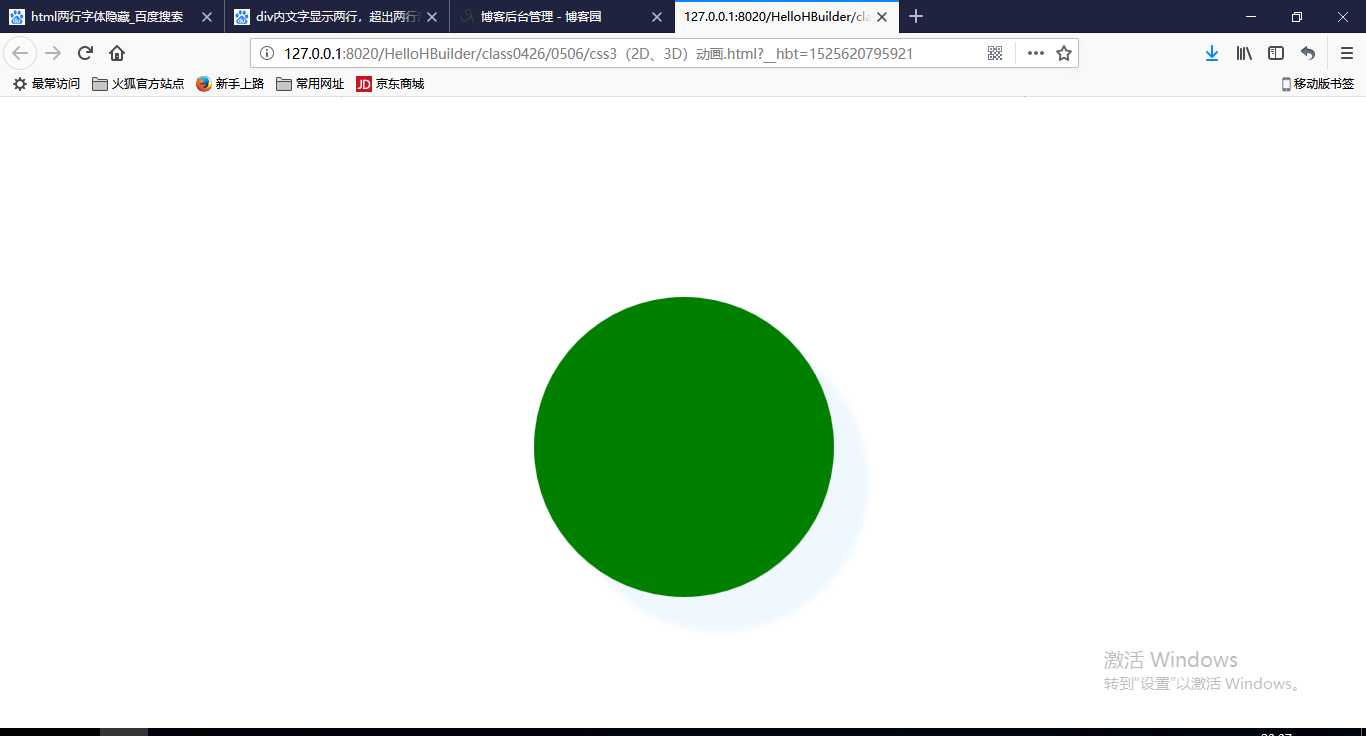Switch to html两行字体隐藏_百度搜索 tab
Image resolution: width=1366 pixels, height=736 pixels.
[112, 17]
